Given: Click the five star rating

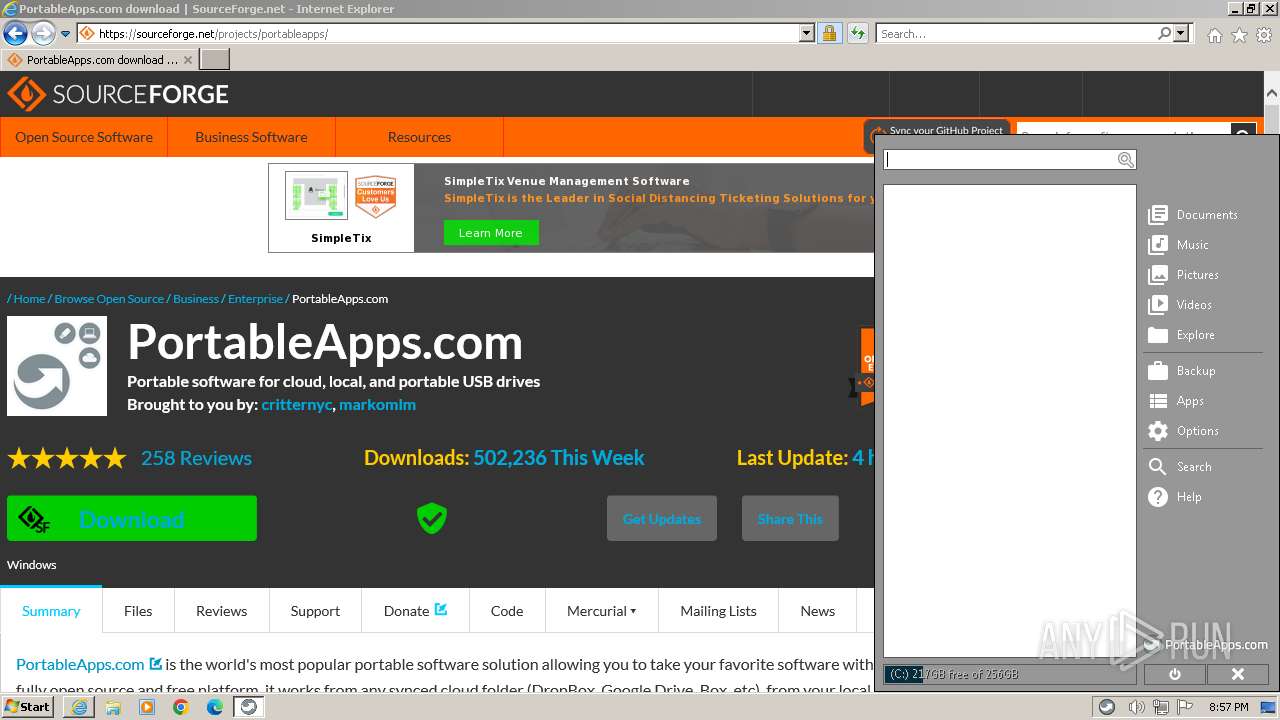Looking at the screenshot, I should click(x=67, y=459).
